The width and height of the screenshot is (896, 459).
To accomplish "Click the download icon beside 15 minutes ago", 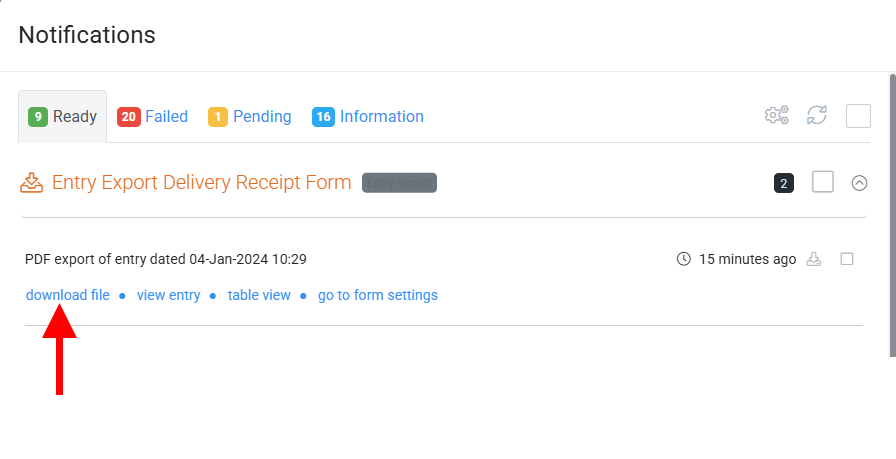I will pyautogui.click(x=814, y=259).
